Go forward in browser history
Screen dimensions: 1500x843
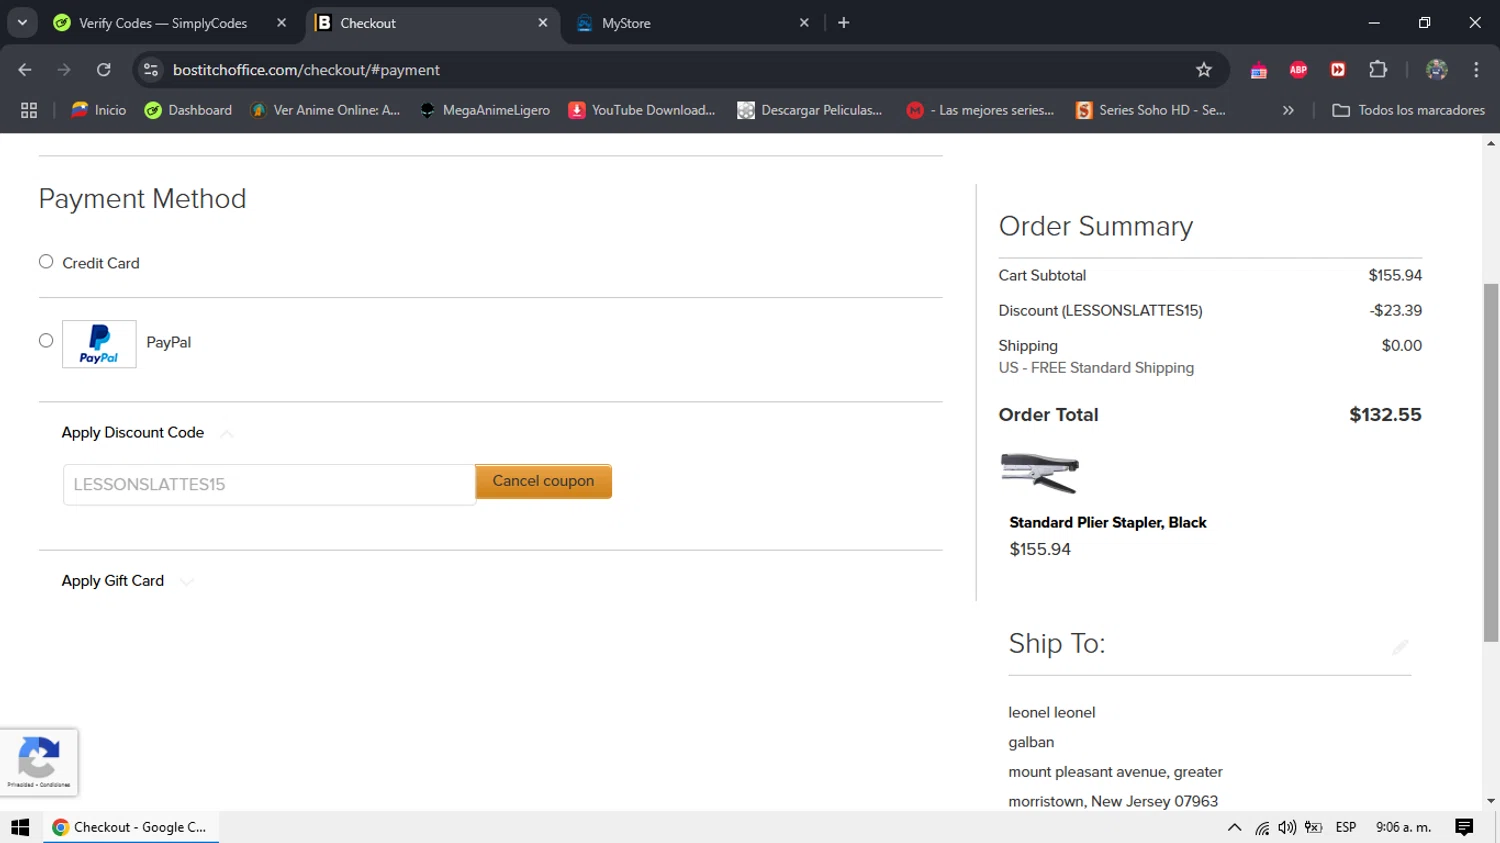coord(64,70)
